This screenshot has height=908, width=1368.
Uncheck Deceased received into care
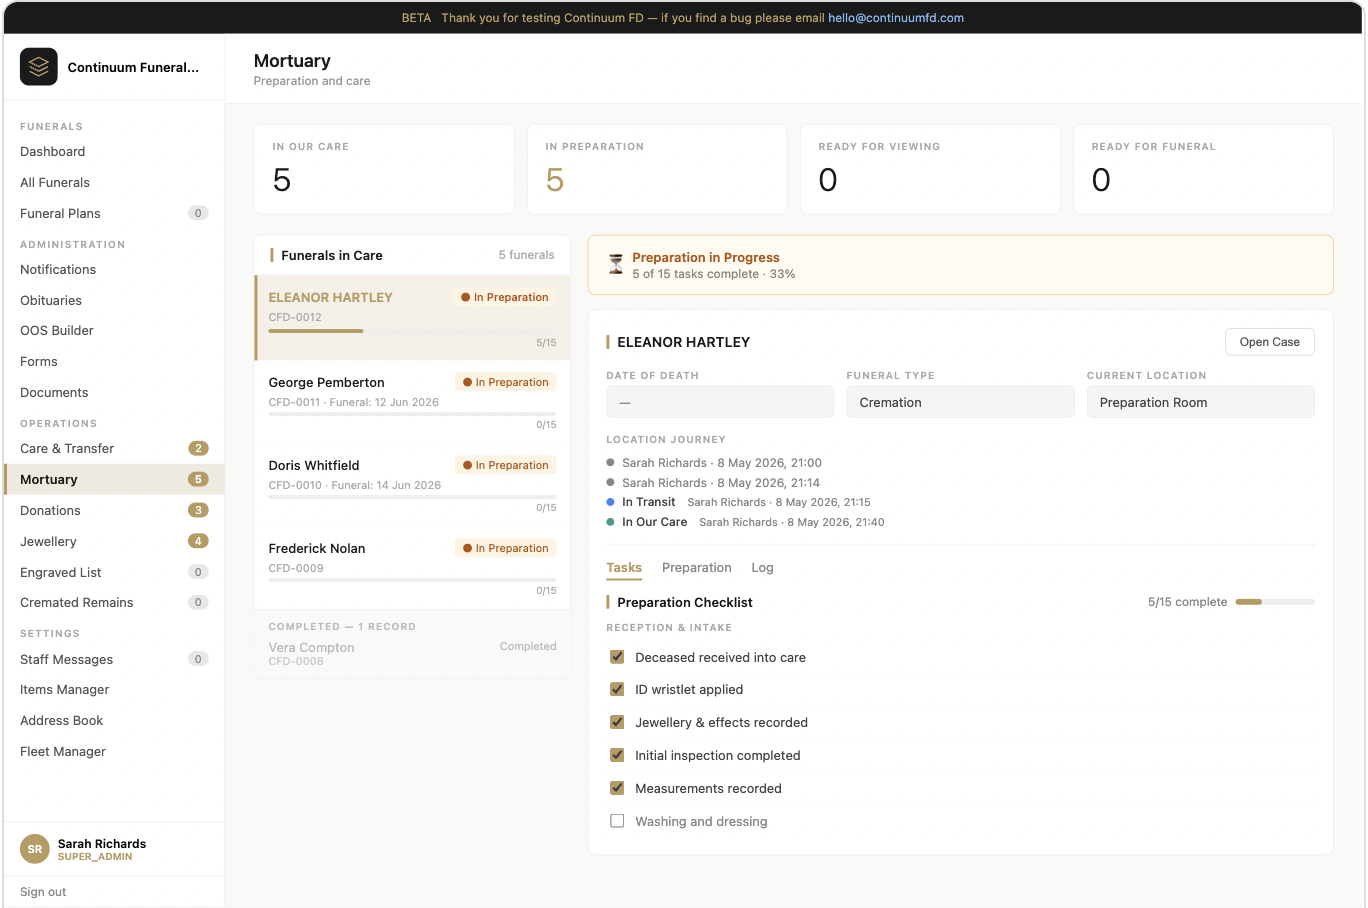(x=617, y=657)
